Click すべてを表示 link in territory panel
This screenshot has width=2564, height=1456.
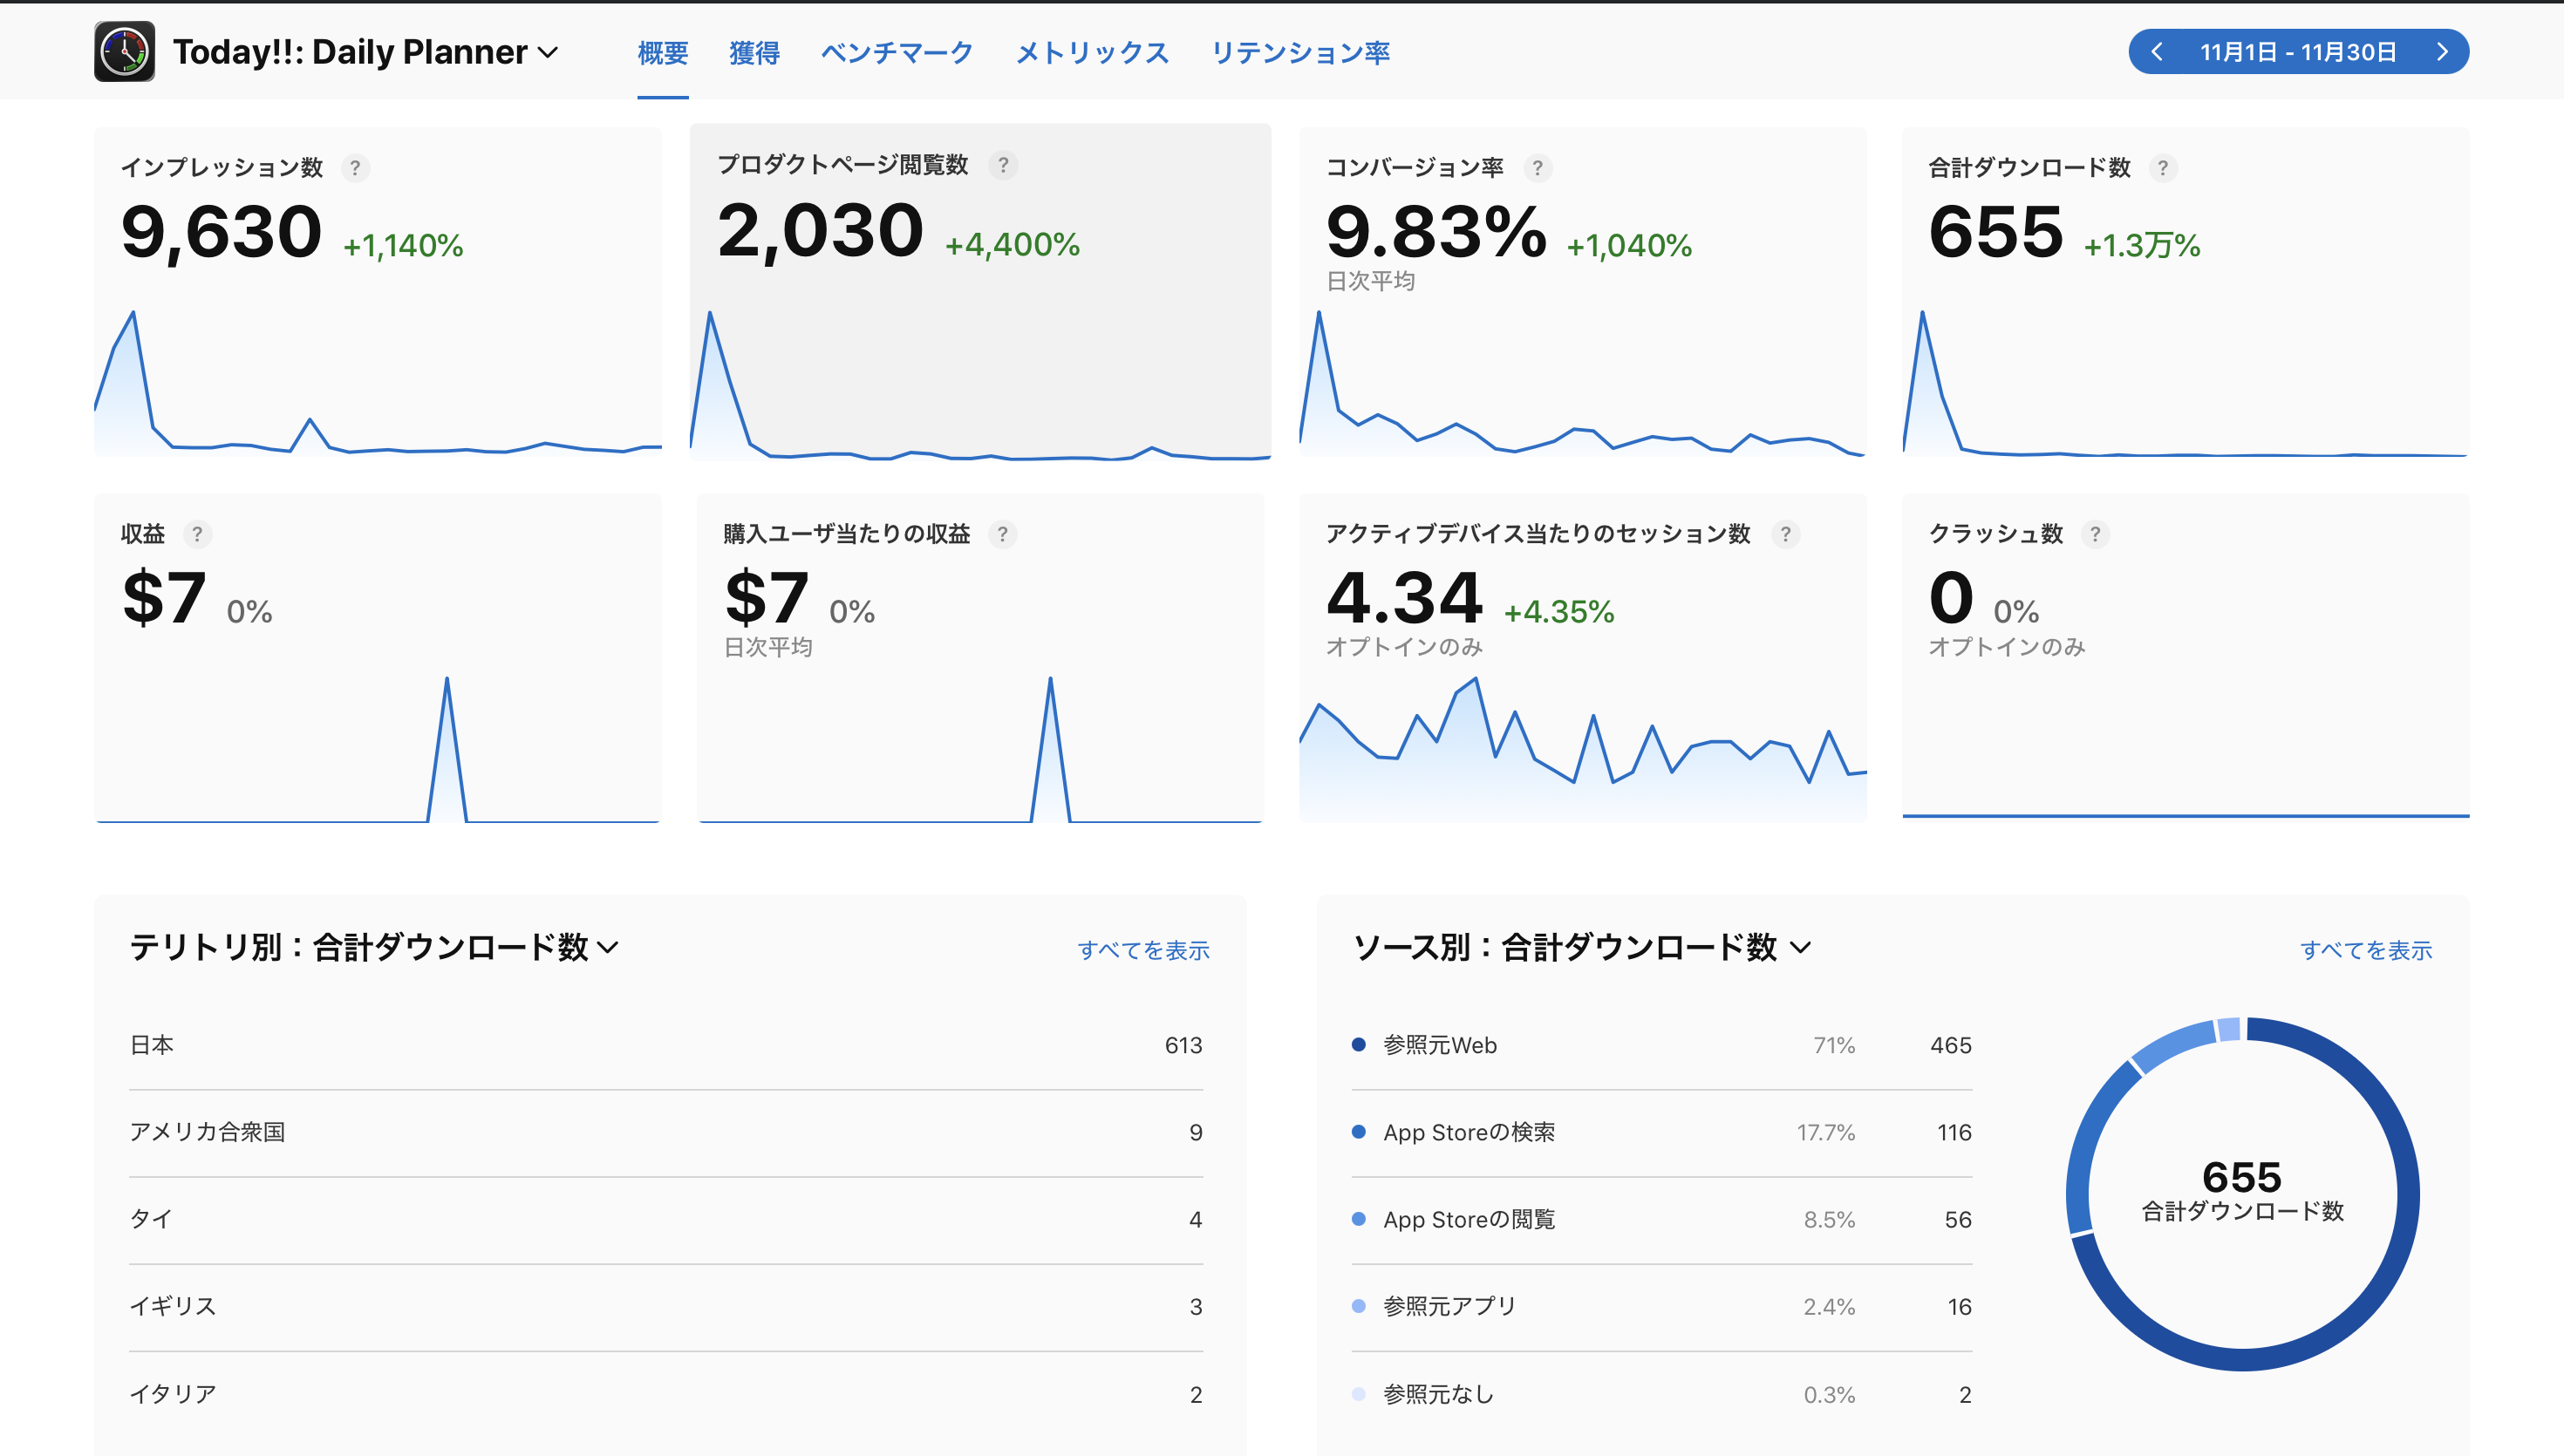point(1143,950)
